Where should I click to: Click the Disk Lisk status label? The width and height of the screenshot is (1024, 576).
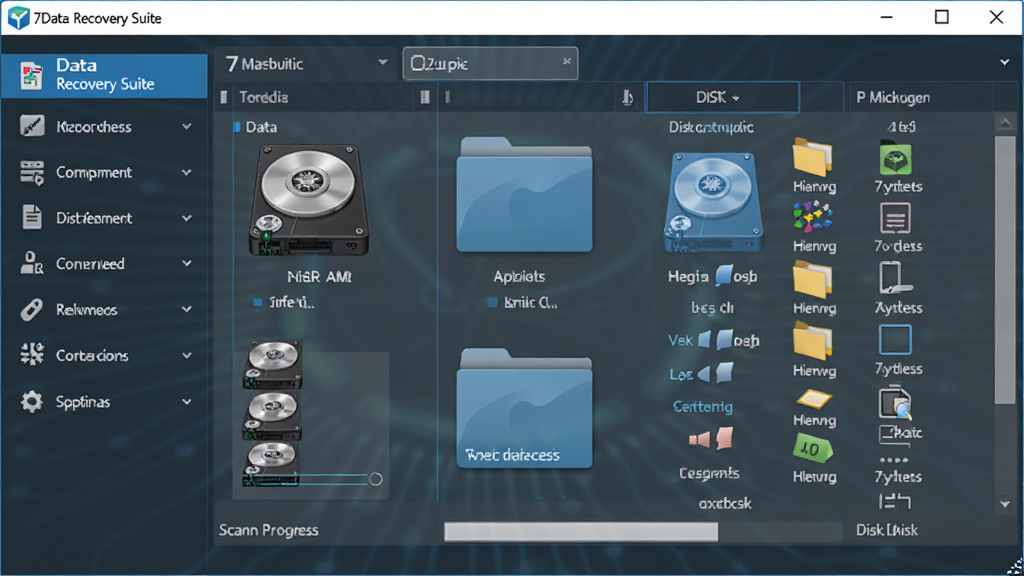click(887, 530)
